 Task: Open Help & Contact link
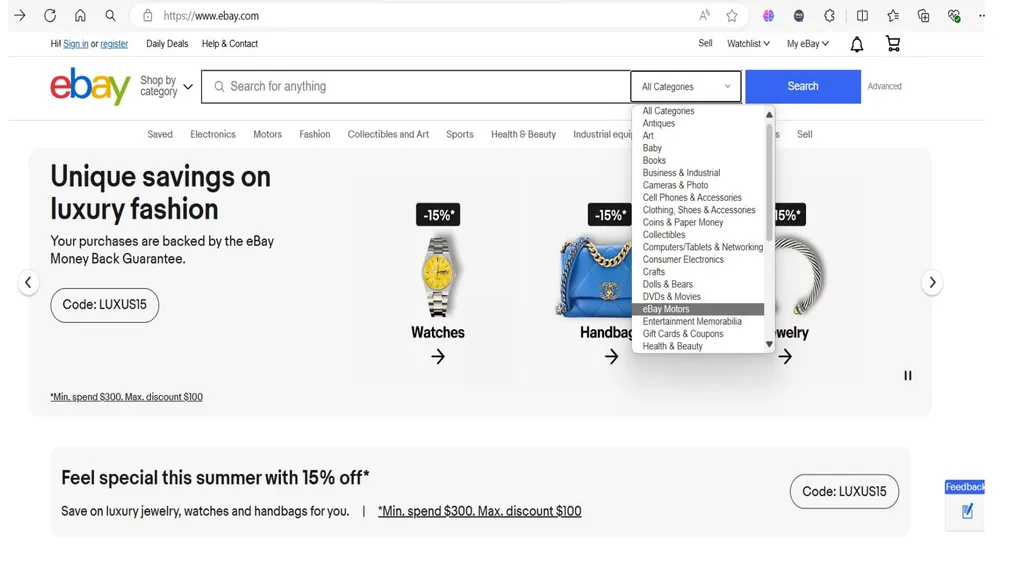coord(230,44)
